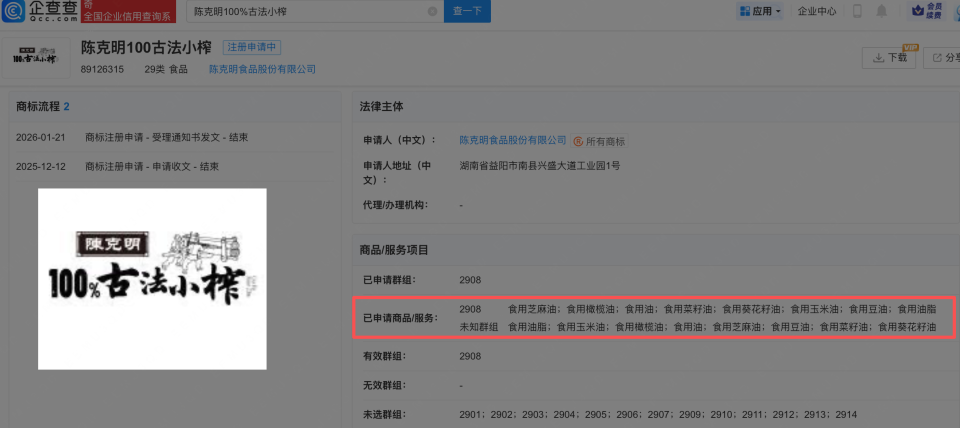Click the 有效群组 value 2908

click(x=470, y=356)
